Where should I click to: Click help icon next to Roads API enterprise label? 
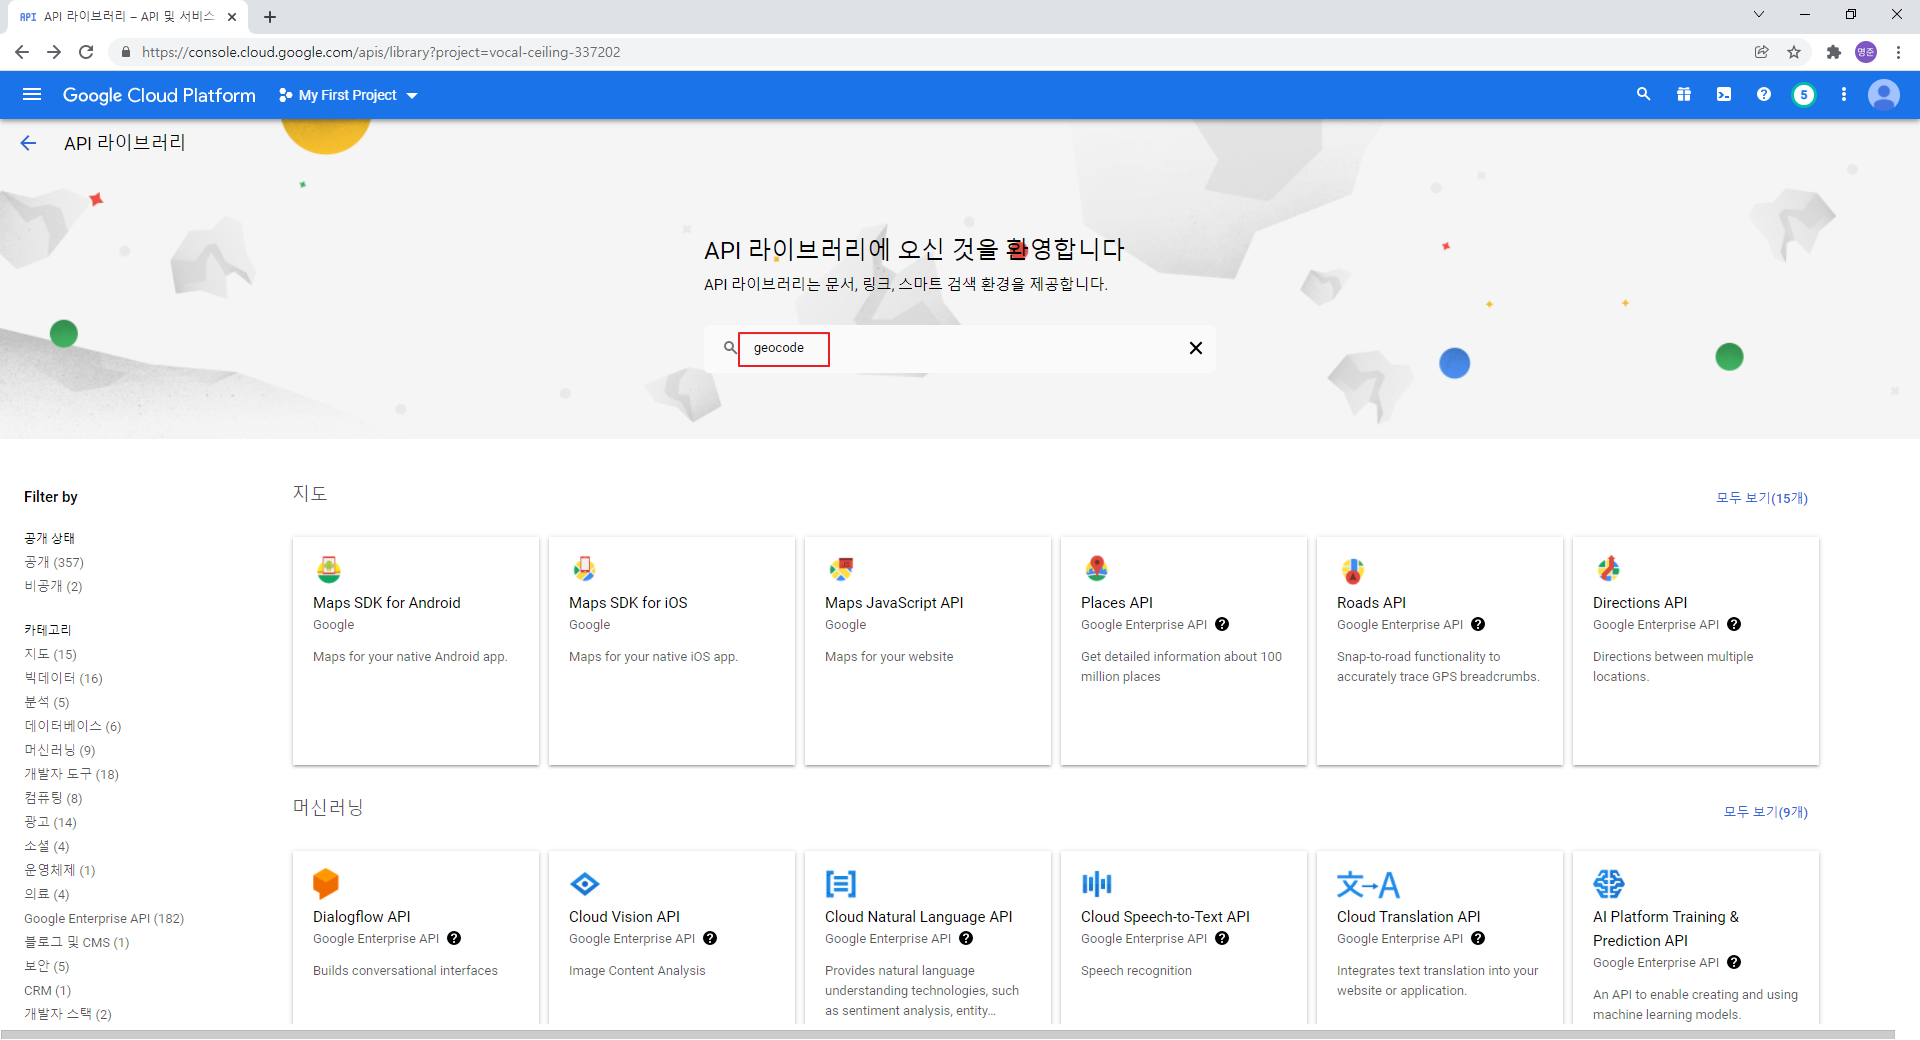(x=1478, y=625)
